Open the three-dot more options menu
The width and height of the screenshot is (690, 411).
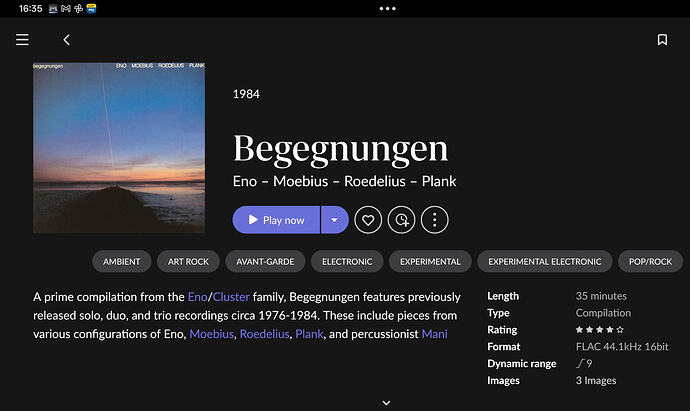coord(434,220)
